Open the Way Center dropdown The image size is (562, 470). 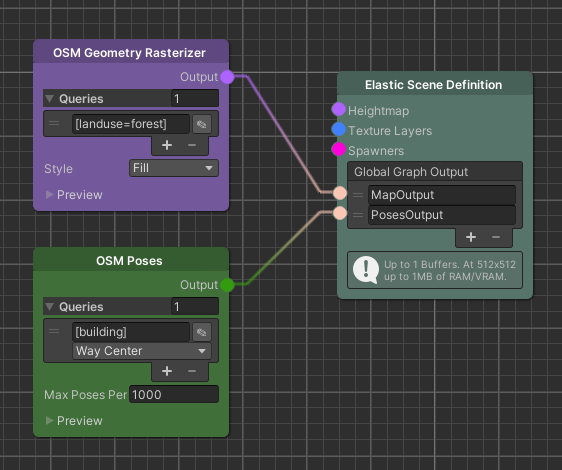pos(142,351)
